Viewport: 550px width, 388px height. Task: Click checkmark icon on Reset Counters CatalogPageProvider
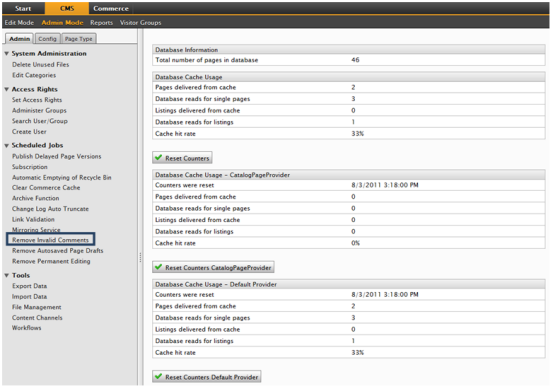coord(159,267)
